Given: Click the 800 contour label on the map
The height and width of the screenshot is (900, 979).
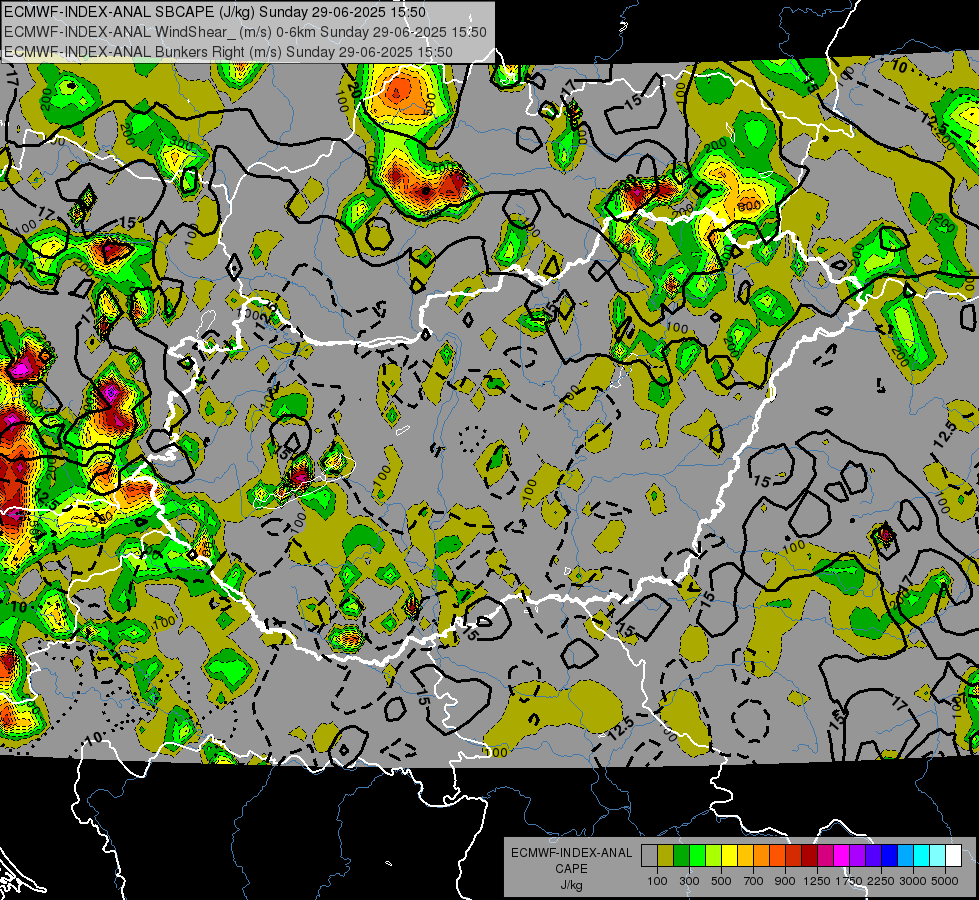Looking at the screenshot, I should click(x=749, y=205).
